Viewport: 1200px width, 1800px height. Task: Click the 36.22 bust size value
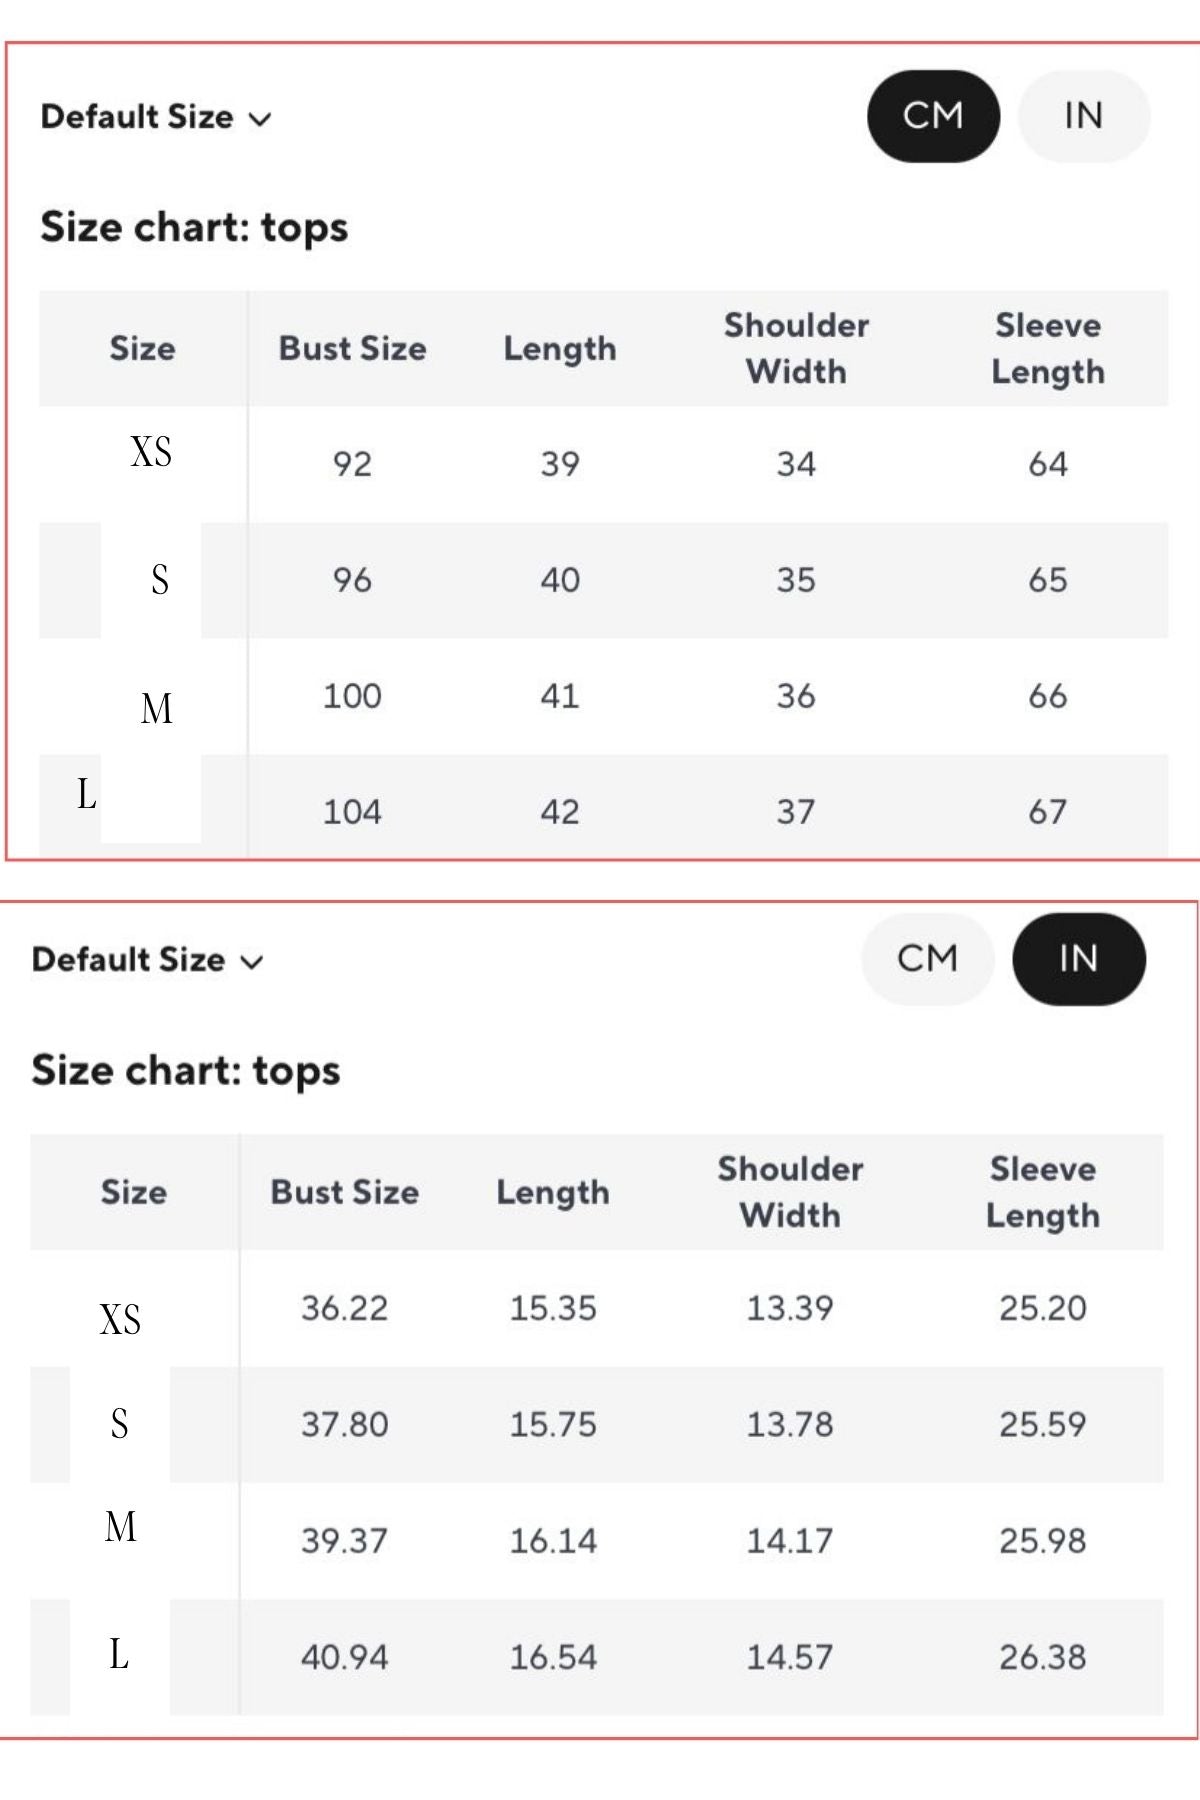pos(344,1308)
